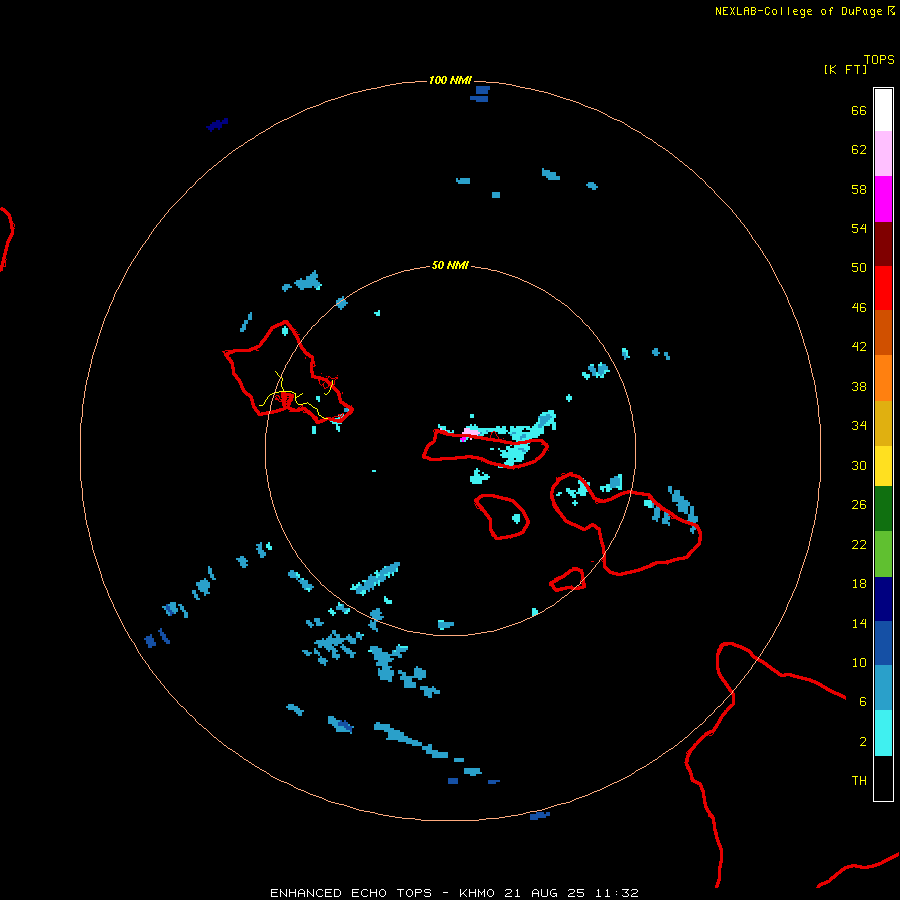Viewport: 900px width, 900px height.
Task: Click the dark green 30 kft legend swatch
Action: point(883,509)
